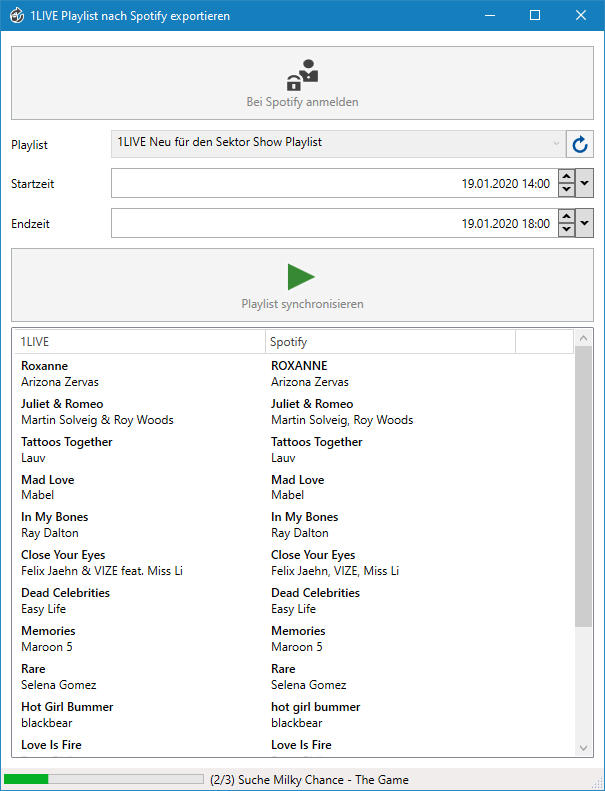Click Ray Dalton in the Spotify column

300,533
